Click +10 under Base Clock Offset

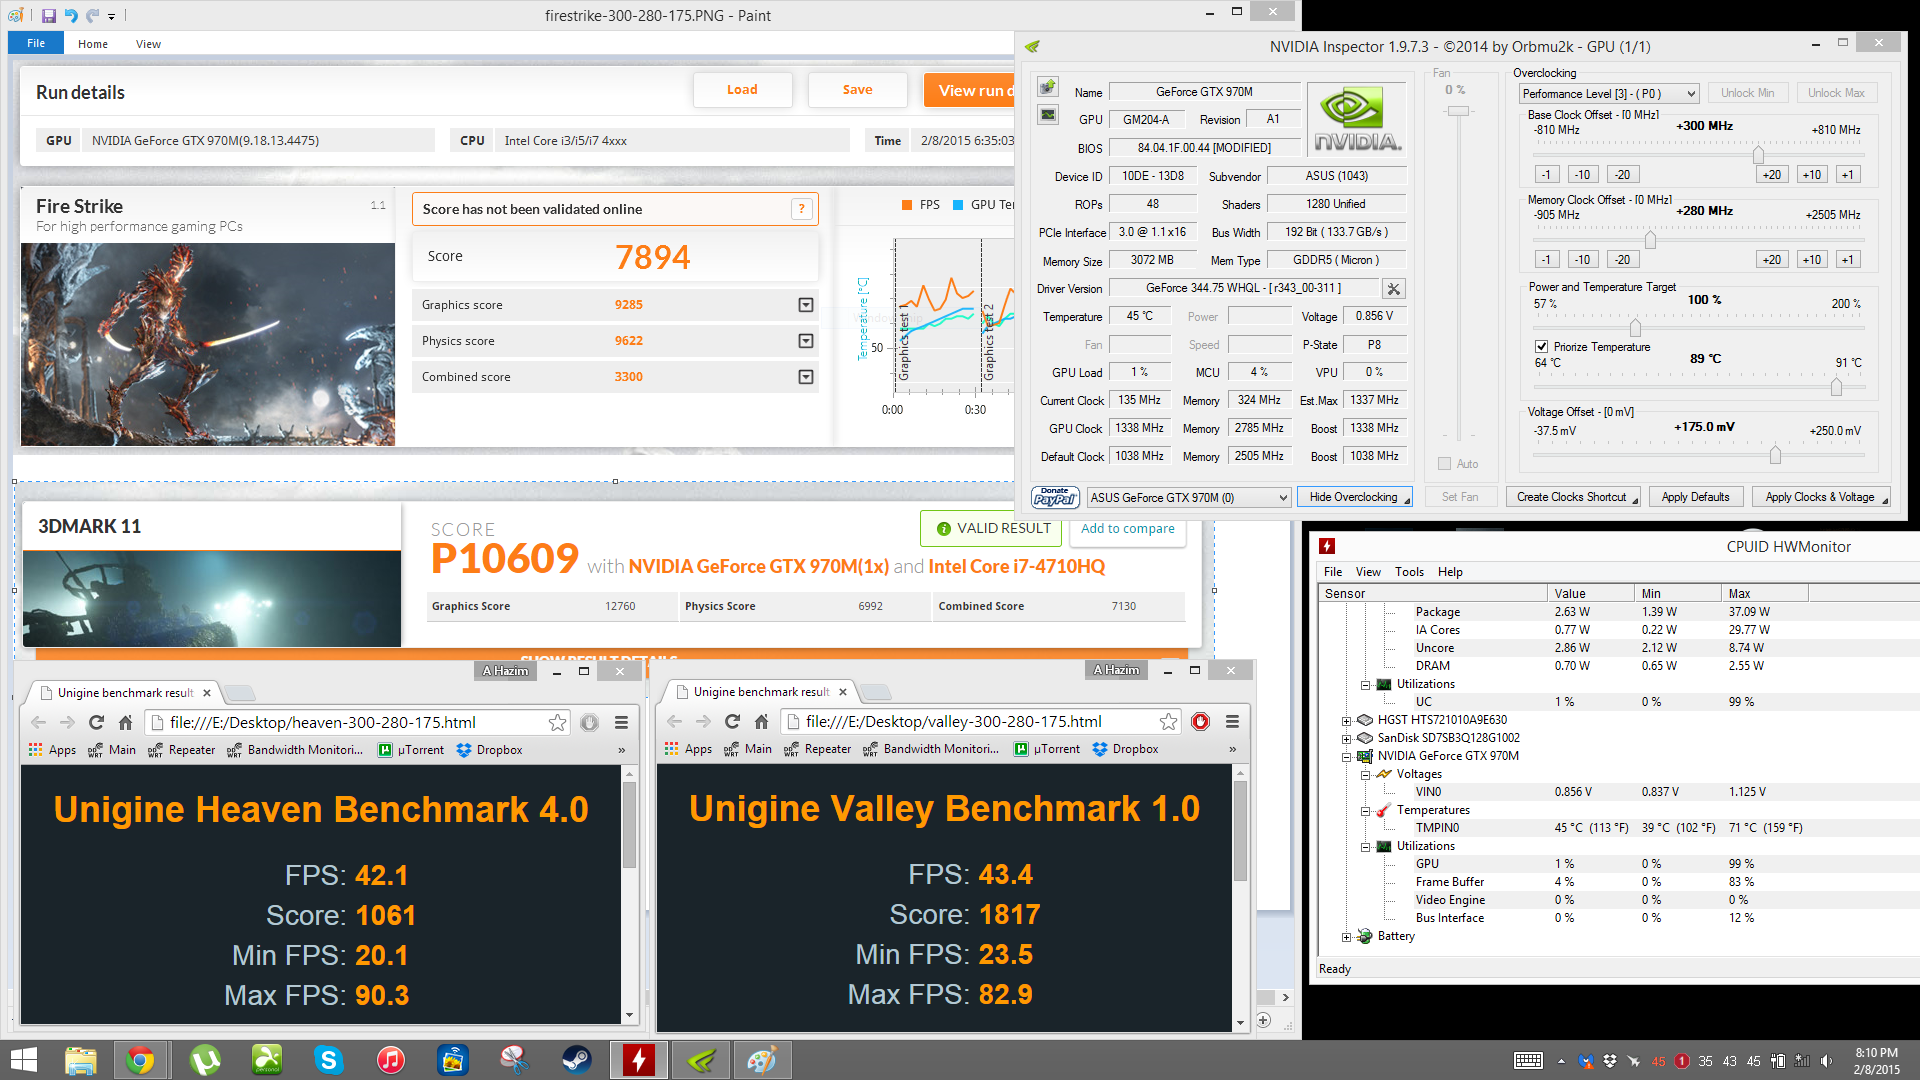coord(1812,175)
